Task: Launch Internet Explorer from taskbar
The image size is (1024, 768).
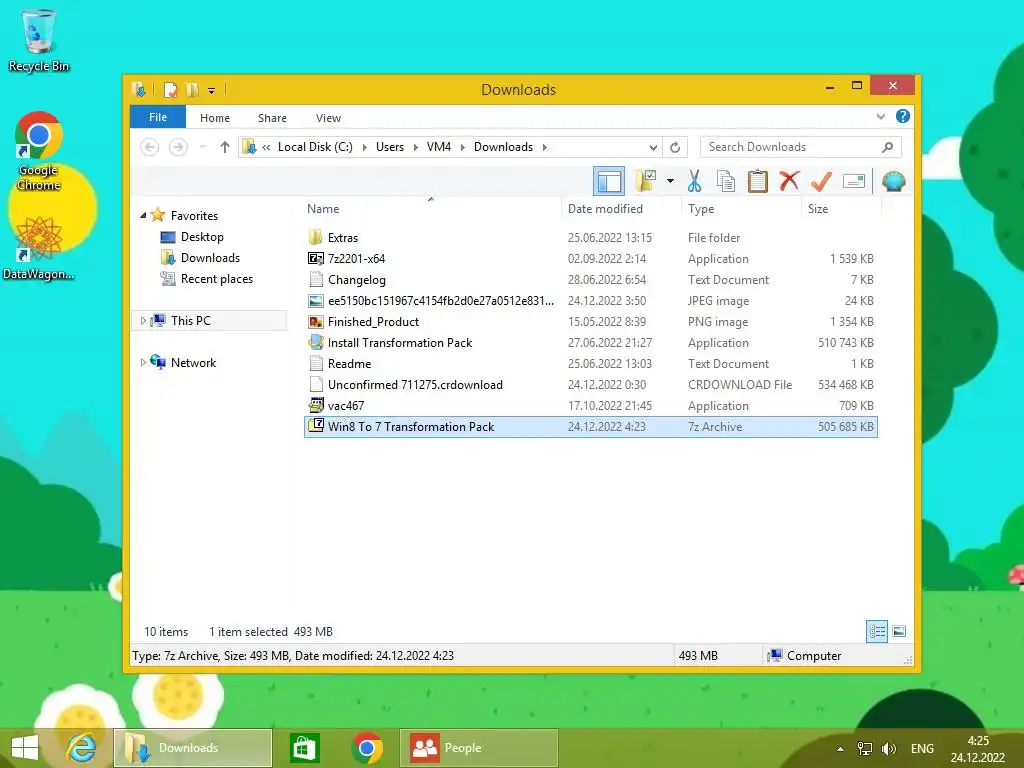Action: (x=81, y=748)
